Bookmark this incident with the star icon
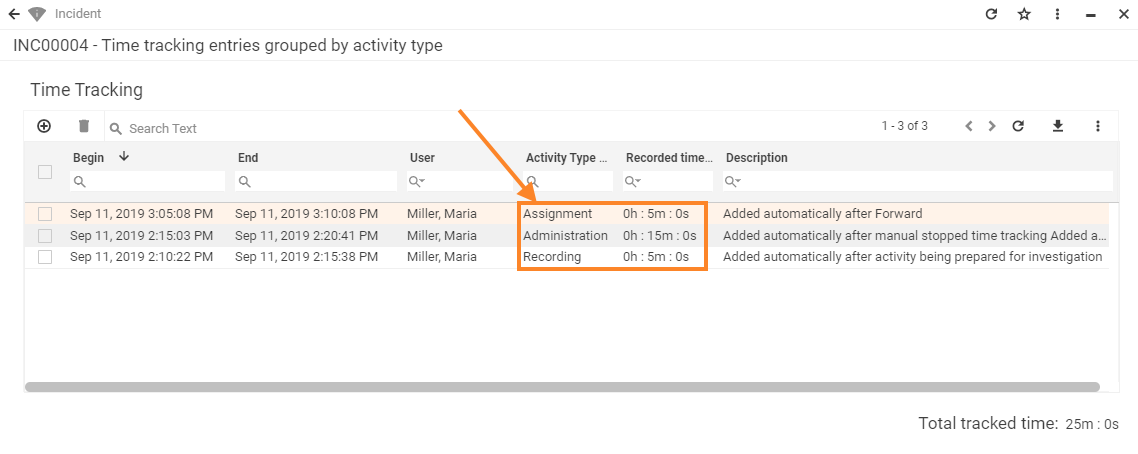1138x454 pixels. click(1024, 14)
